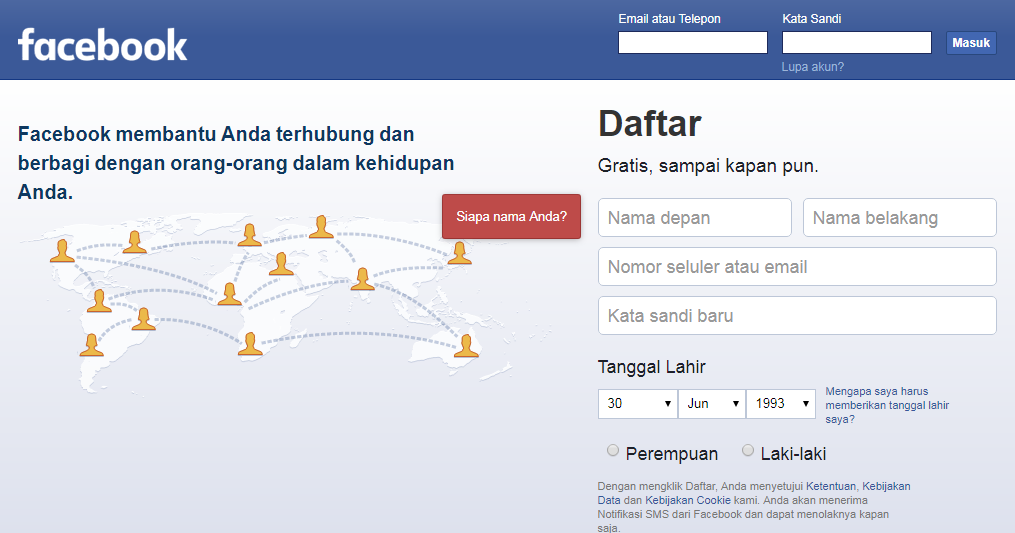
Task: Focus the Kata Sandi login field
Action: click(856, 43)
